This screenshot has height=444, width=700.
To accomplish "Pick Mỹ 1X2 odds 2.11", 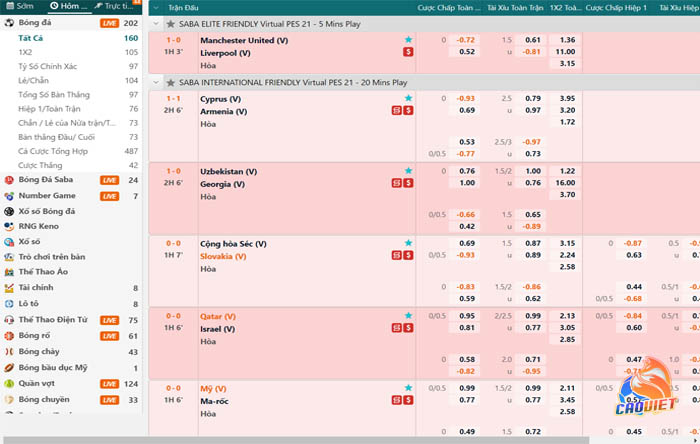I will tap(565, 388).
